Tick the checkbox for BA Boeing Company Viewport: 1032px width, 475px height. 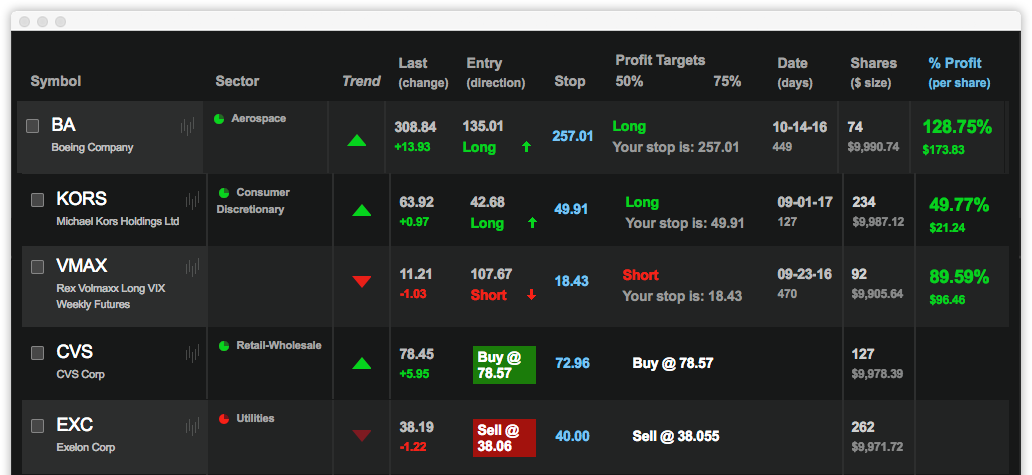click(x=32, y=126)
